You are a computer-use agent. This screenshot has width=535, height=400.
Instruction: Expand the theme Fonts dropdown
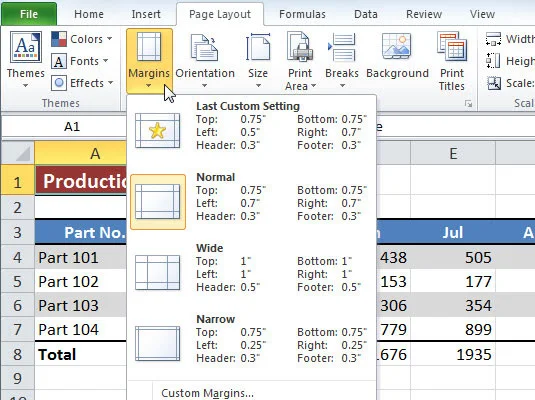tap(80, 61)
